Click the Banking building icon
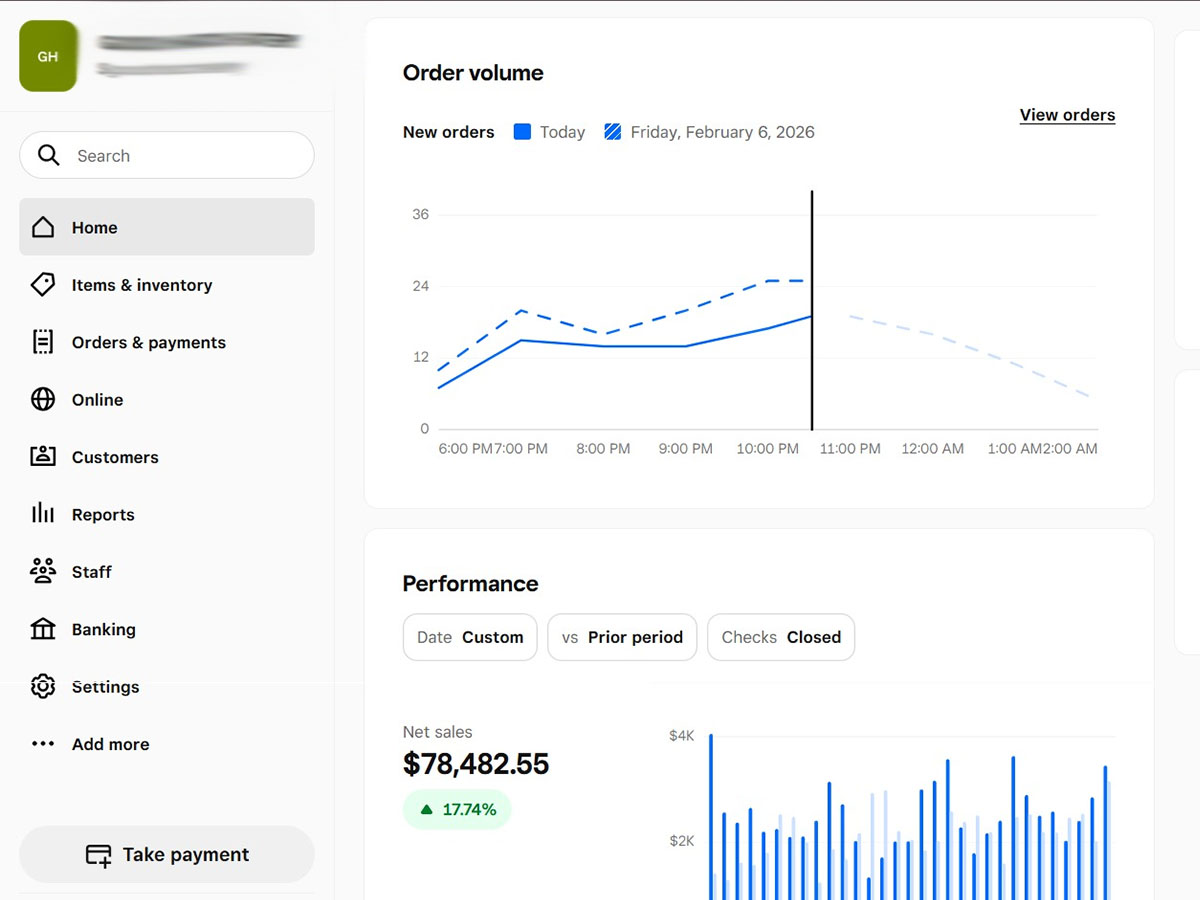The image size is (1200, 900). pos(43,629)
